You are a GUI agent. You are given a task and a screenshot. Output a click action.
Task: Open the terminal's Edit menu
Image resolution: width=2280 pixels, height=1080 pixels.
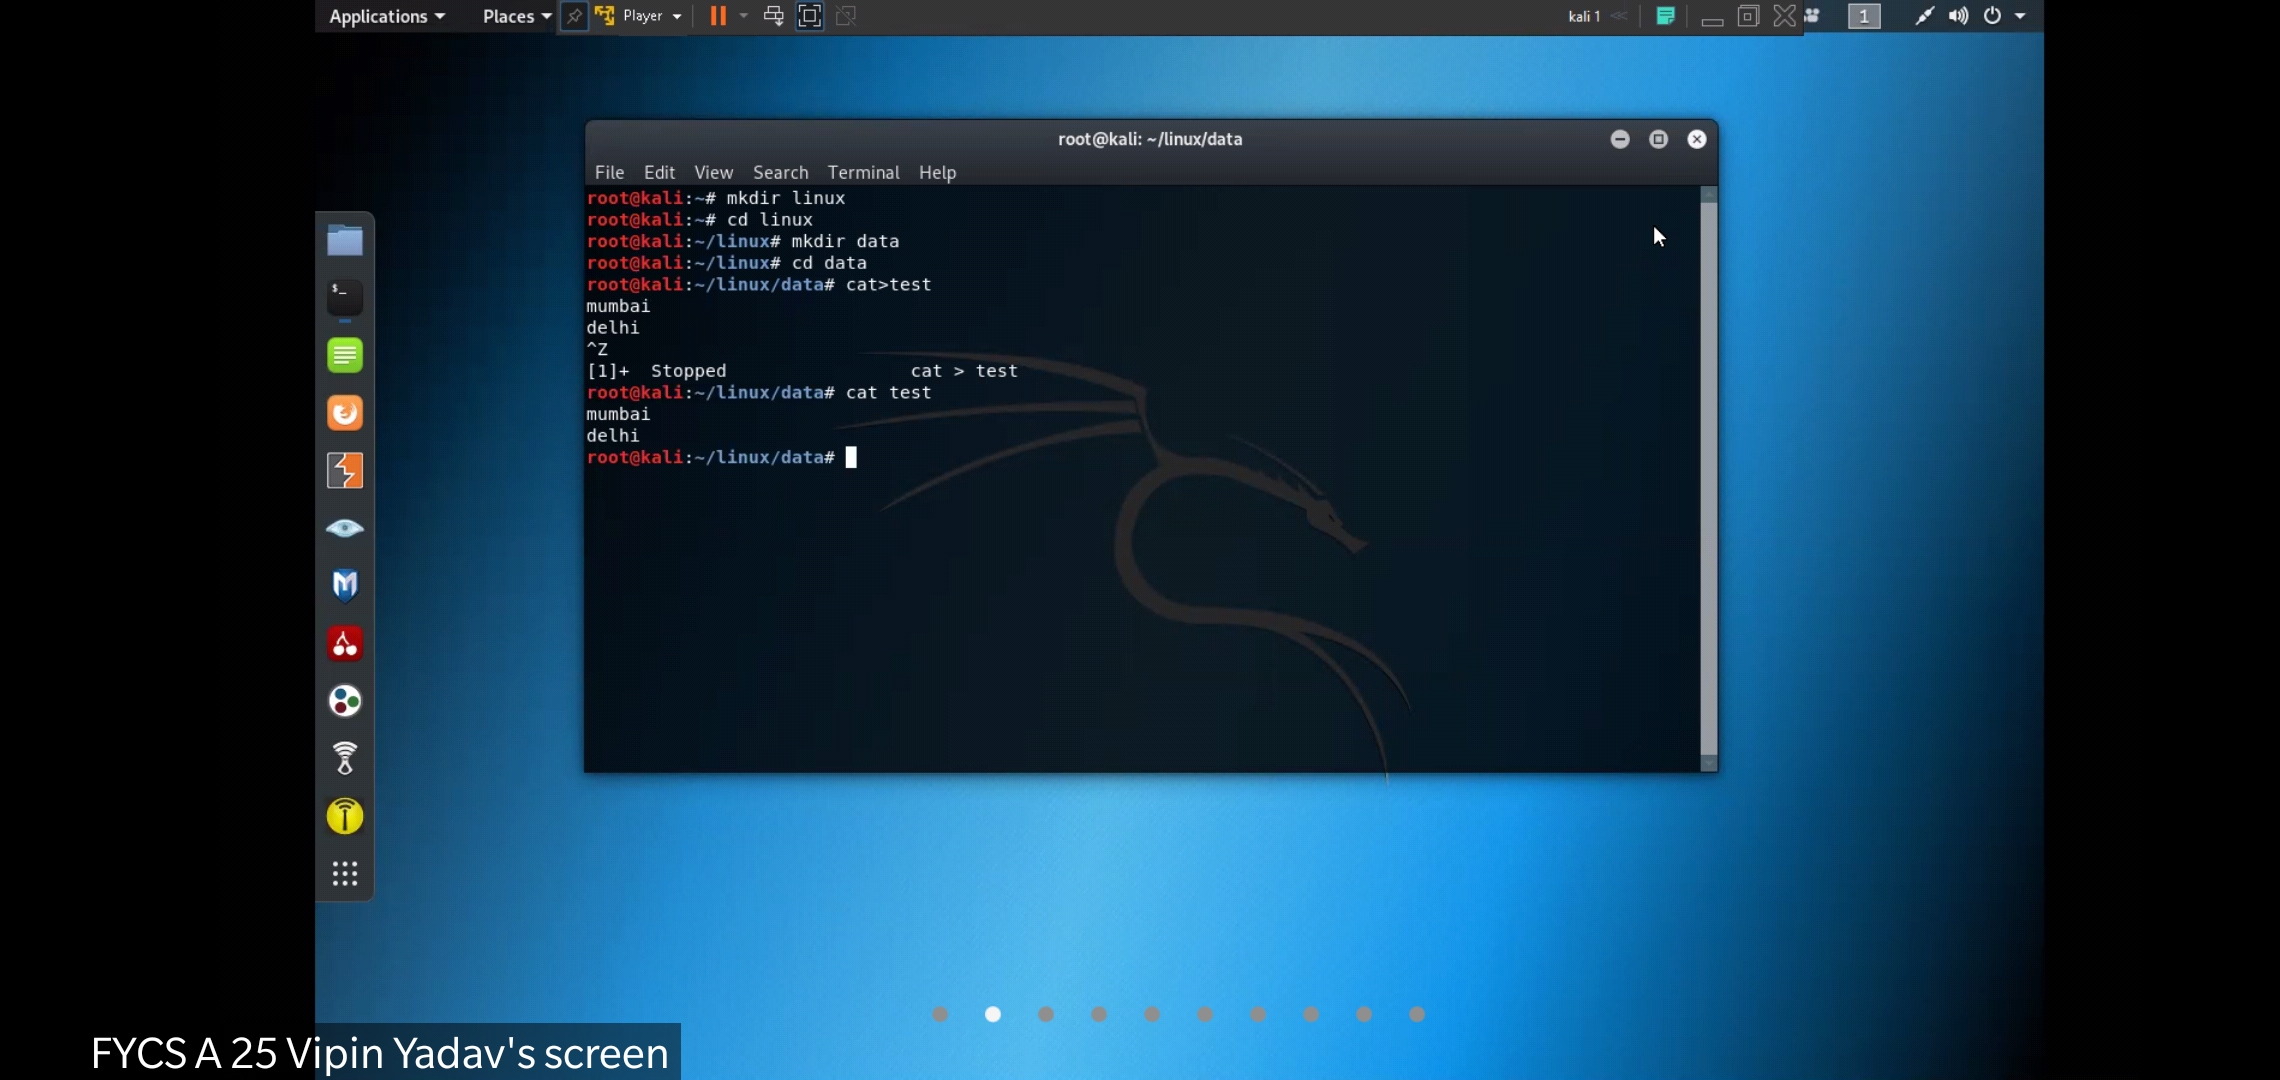[659, 172]
